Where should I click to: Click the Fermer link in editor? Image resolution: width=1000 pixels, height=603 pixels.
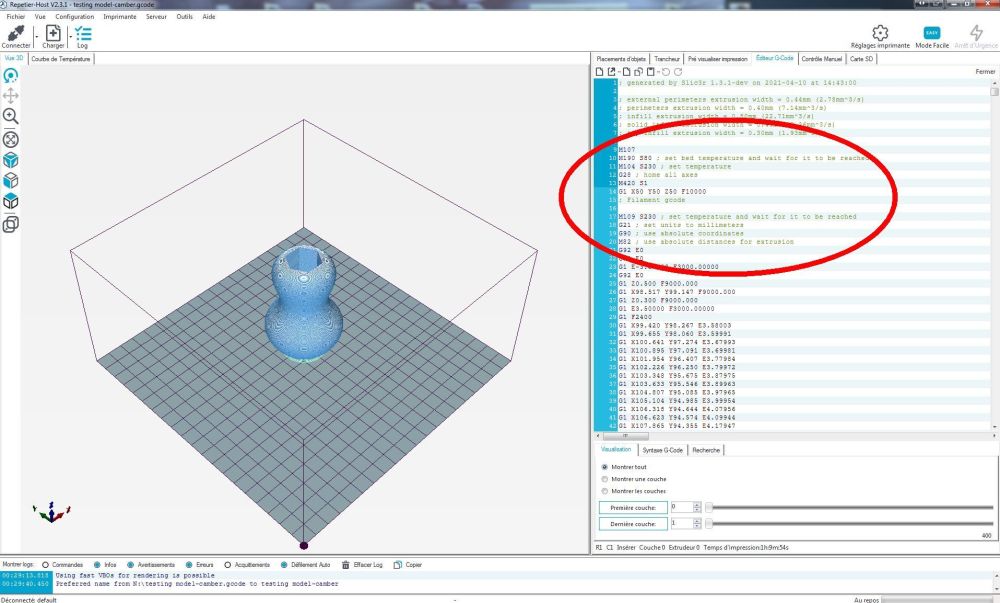[x=985, y=71]
